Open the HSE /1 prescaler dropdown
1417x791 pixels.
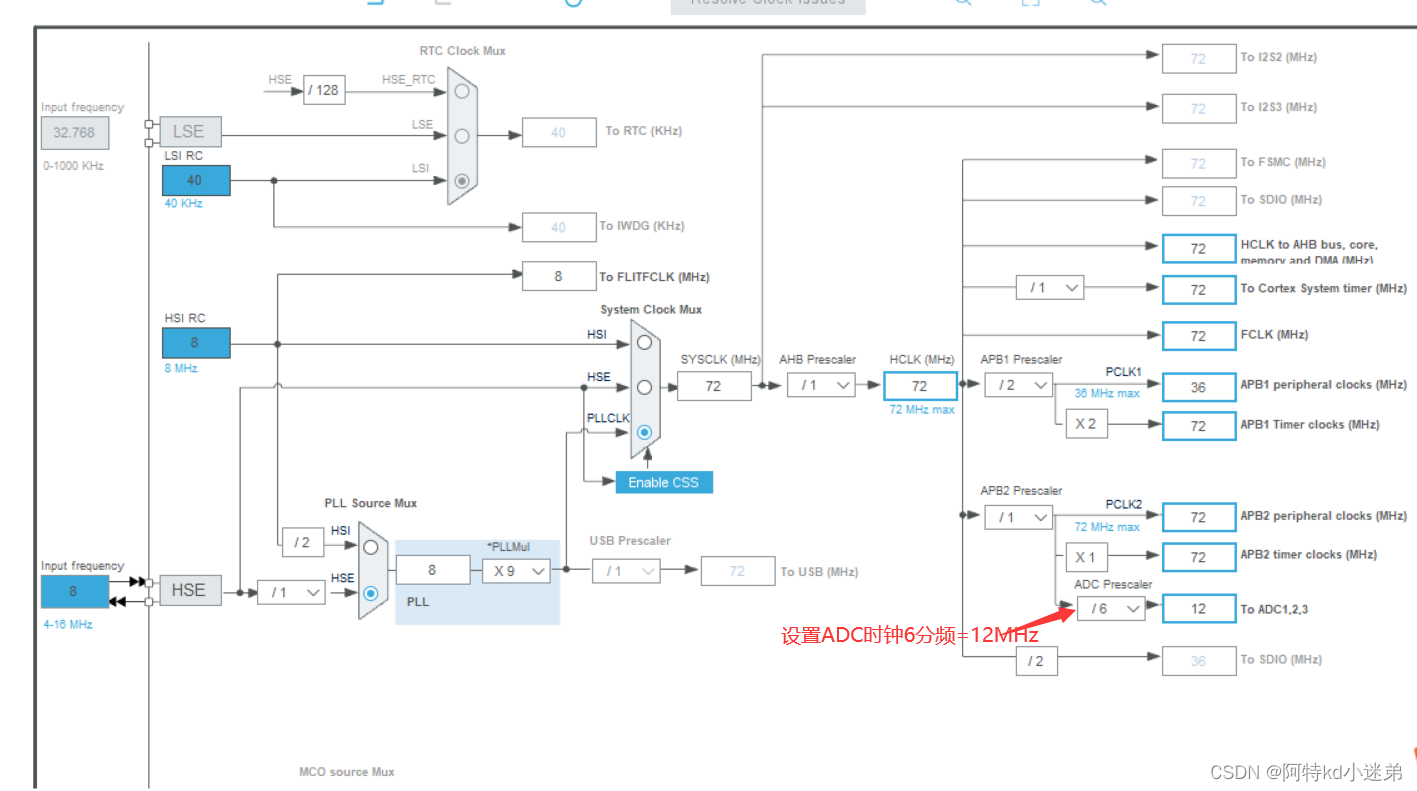click(291, 592)
